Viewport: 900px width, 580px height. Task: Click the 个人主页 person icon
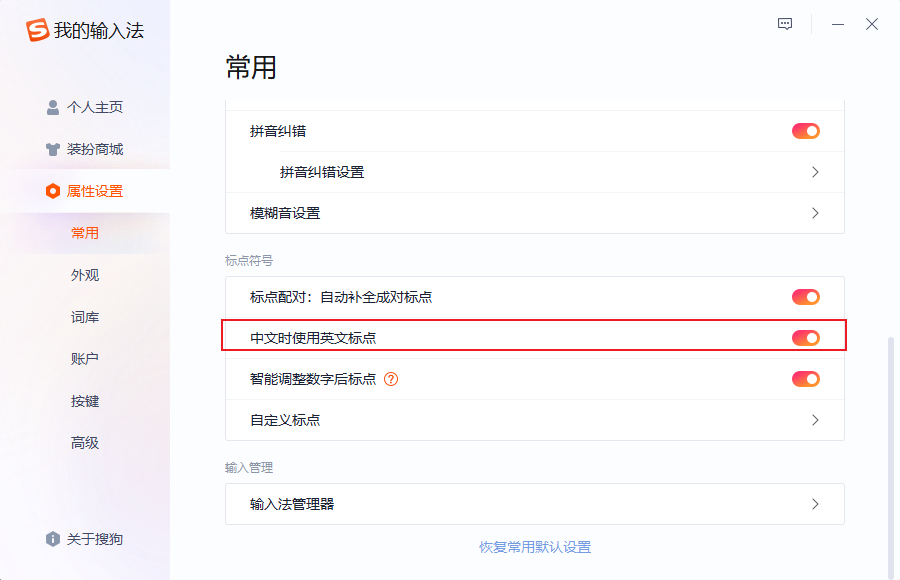coord(53,107)
